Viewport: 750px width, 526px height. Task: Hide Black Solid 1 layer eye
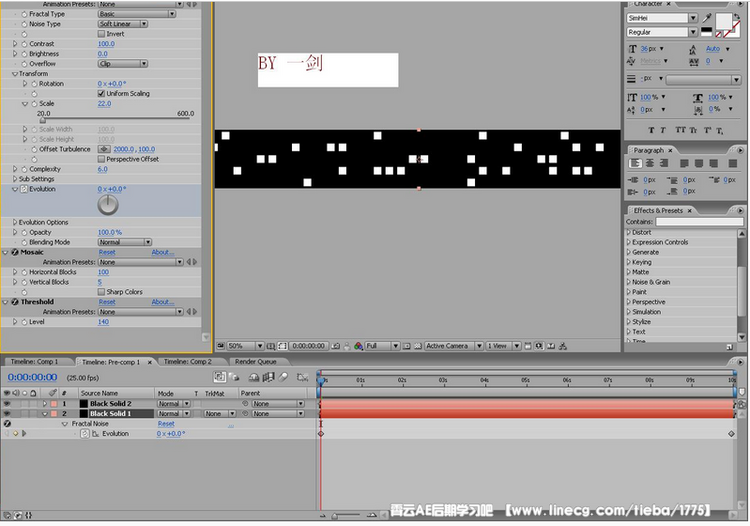click(x=7, y=414)
